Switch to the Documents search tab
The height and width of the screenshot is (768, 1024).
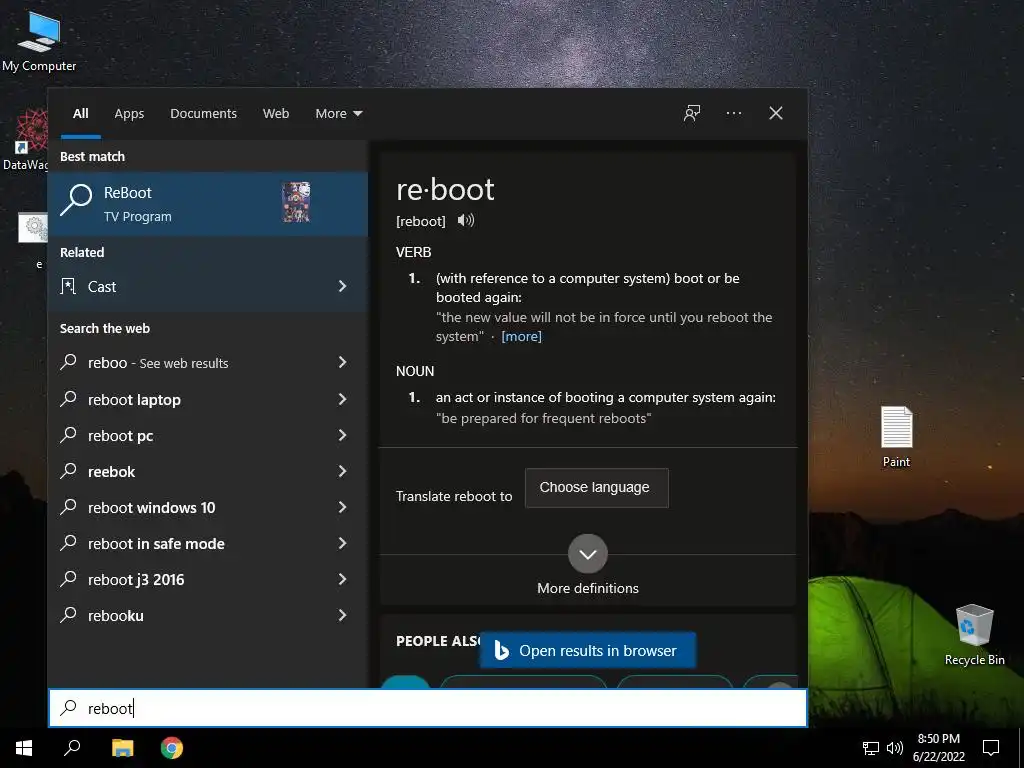click(204, 114)
